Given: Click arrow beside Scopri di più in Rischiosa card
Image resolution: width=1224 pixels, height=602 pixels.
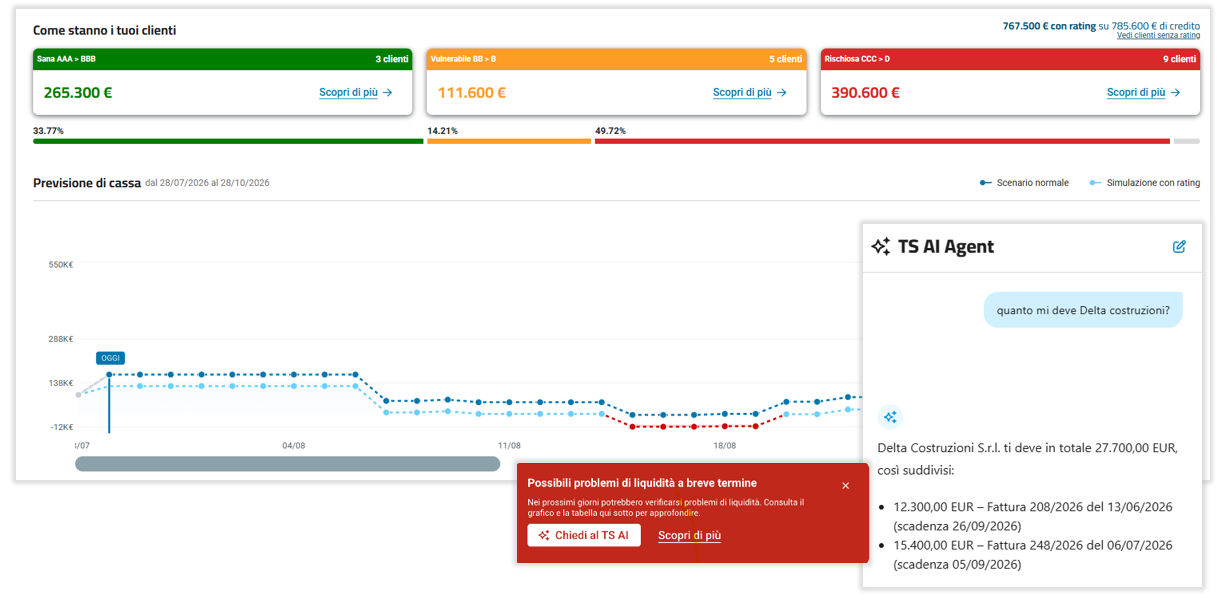Looking at the screenshot, I should (1176, 92).
